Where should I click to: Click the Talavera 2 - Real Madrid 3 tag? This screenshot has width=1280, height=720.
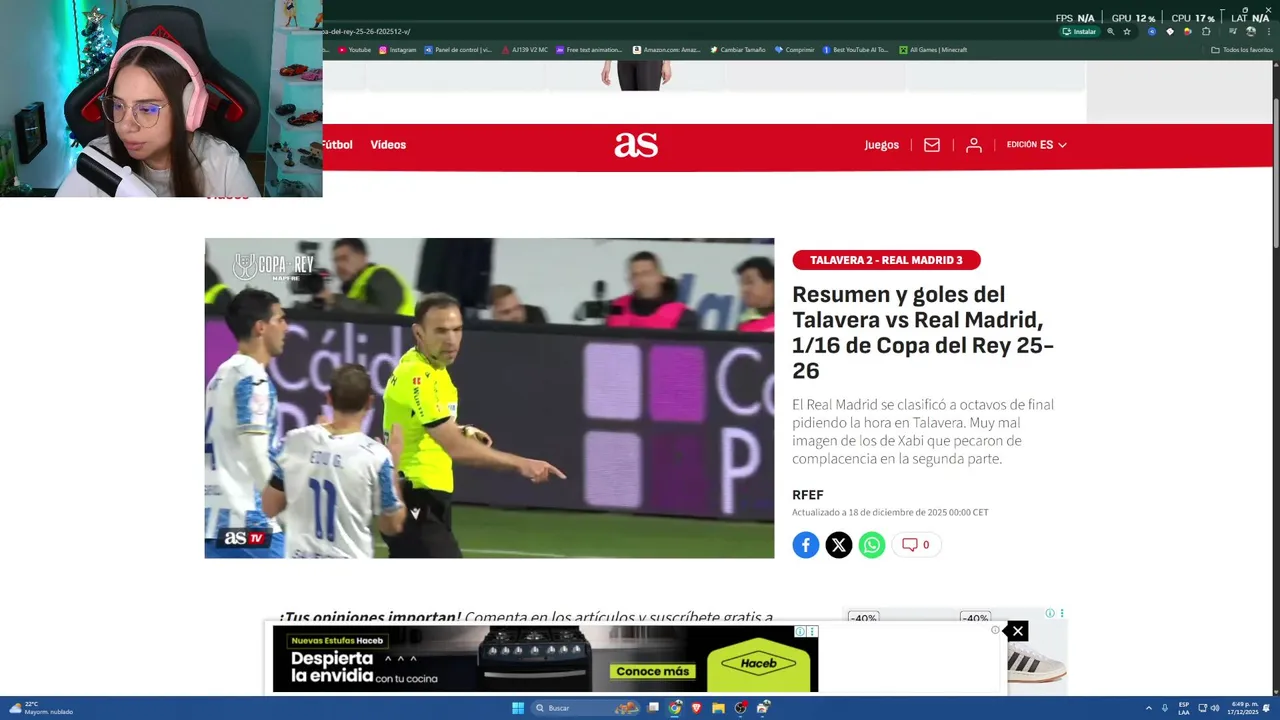pyautogui.click(x=886, y=260)
